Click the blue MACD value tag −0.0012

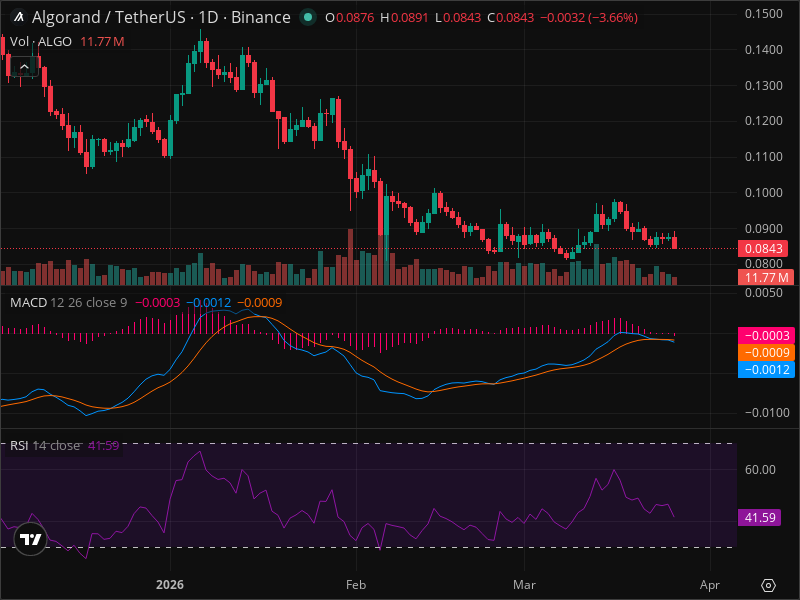point(766,369)
